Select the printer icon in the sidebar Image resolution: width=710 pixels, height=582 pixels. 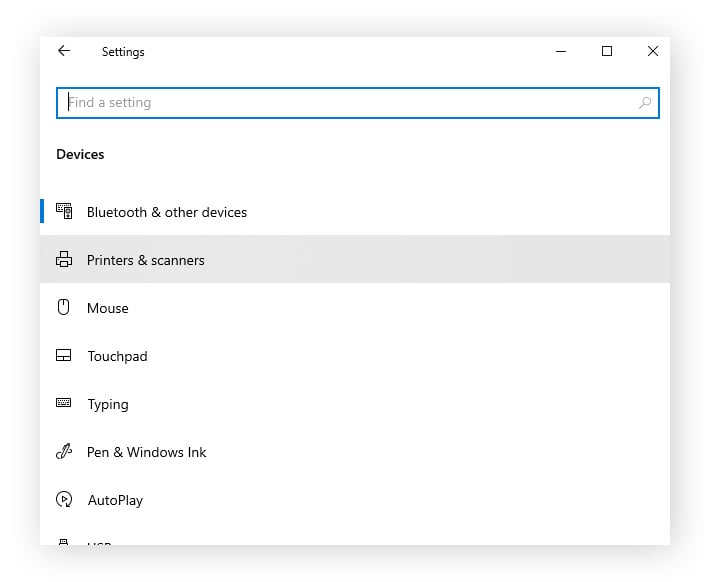[x=64, y=260]
